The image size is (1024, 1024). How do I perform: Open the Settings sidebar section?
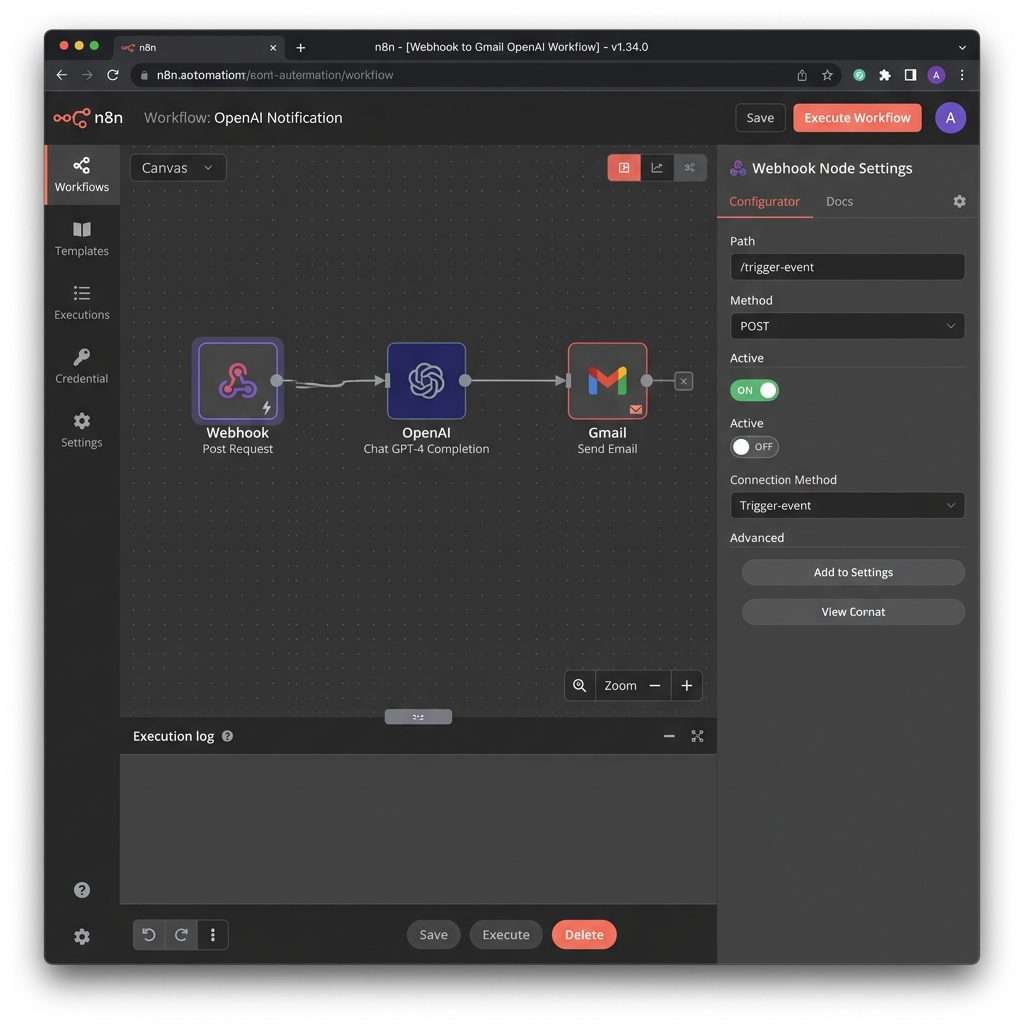pos(82,430)
